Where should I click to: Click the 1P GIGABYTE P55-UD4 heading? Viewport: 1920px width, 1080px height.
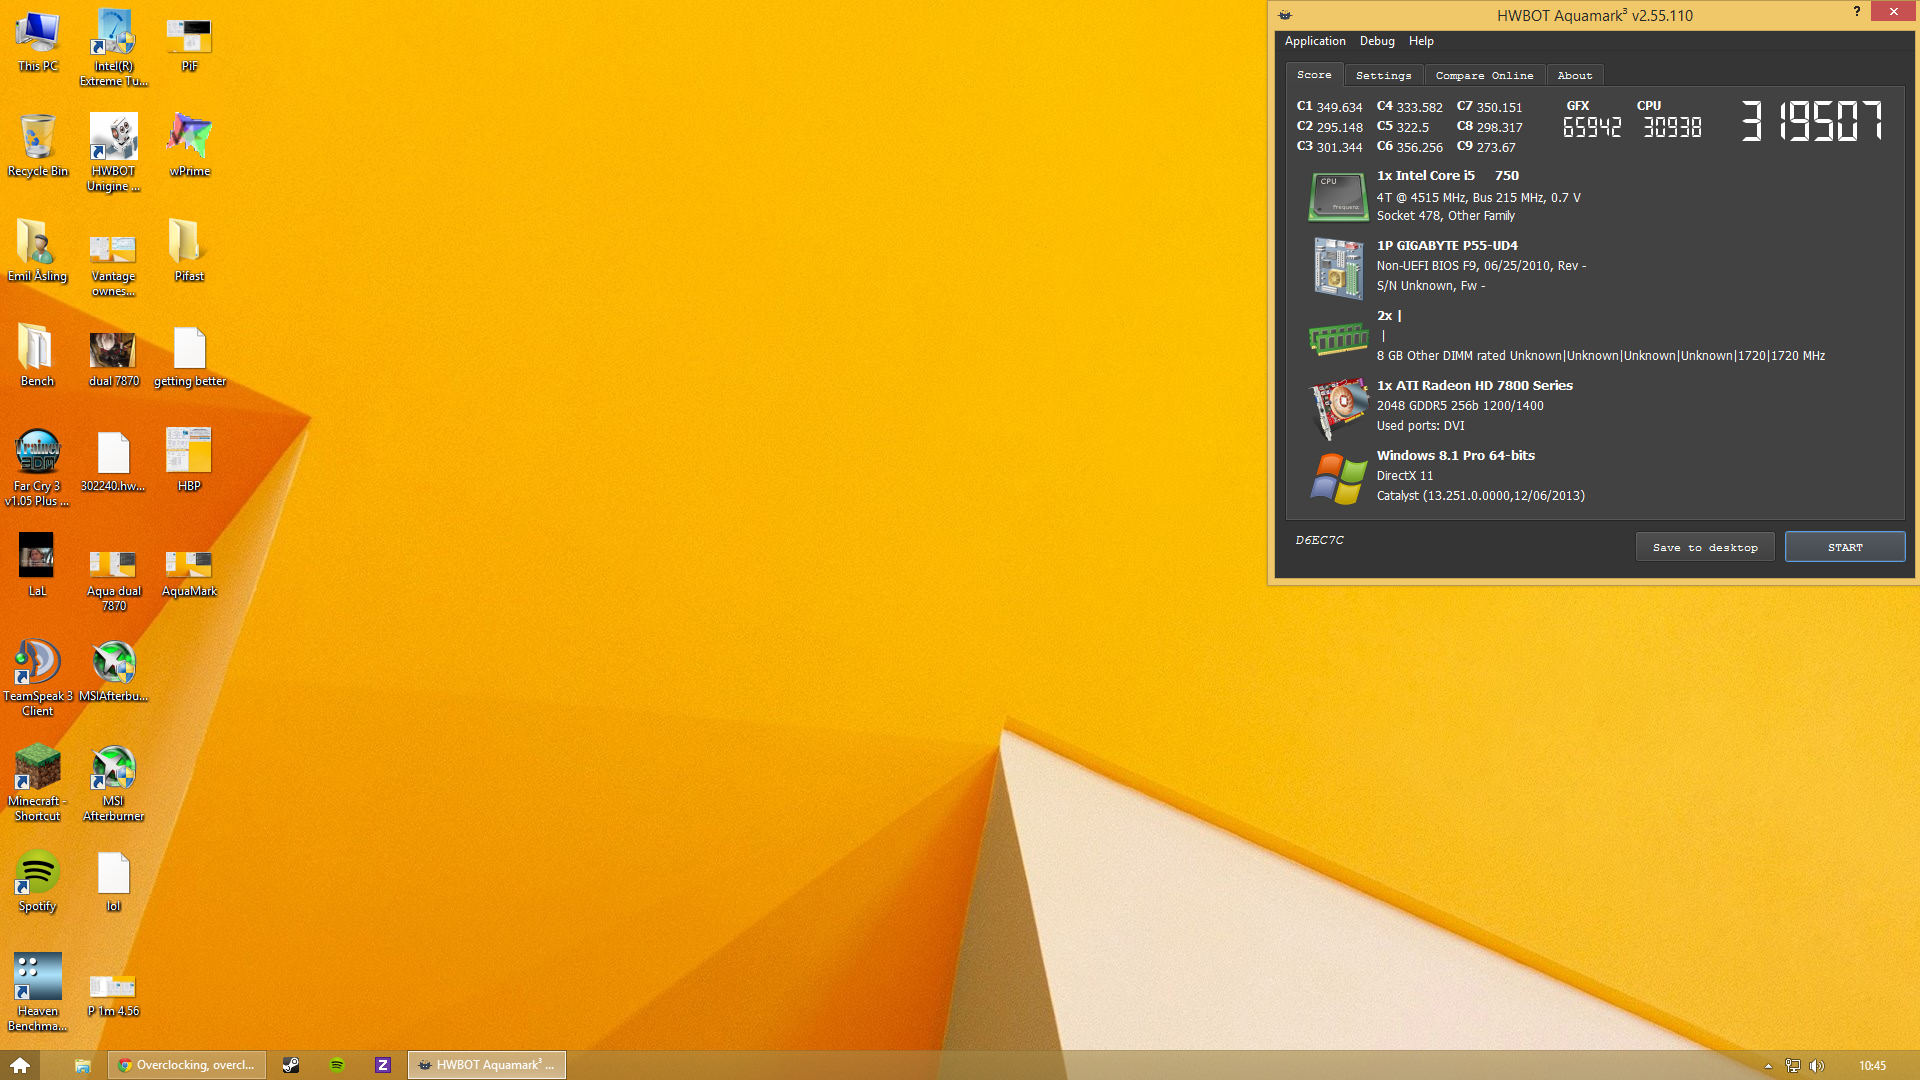[1446, 246]
